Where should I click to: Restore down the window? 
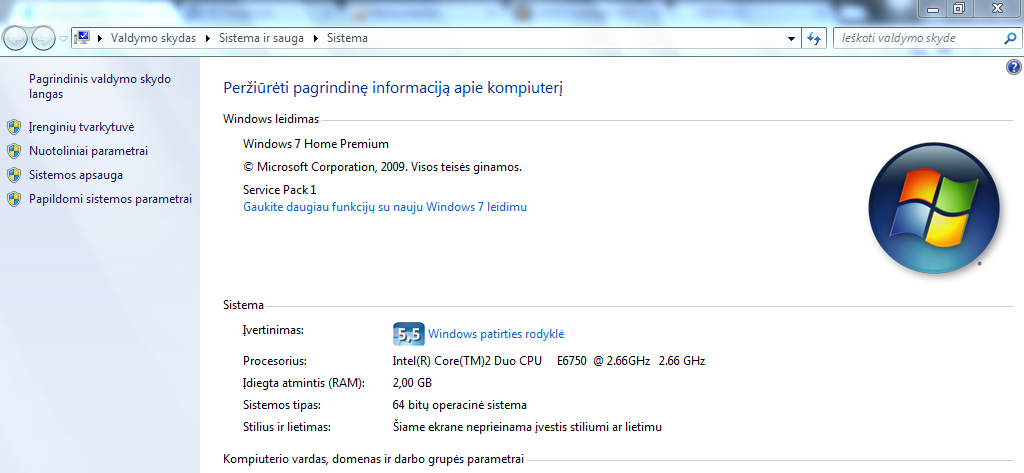coord(959,8)
